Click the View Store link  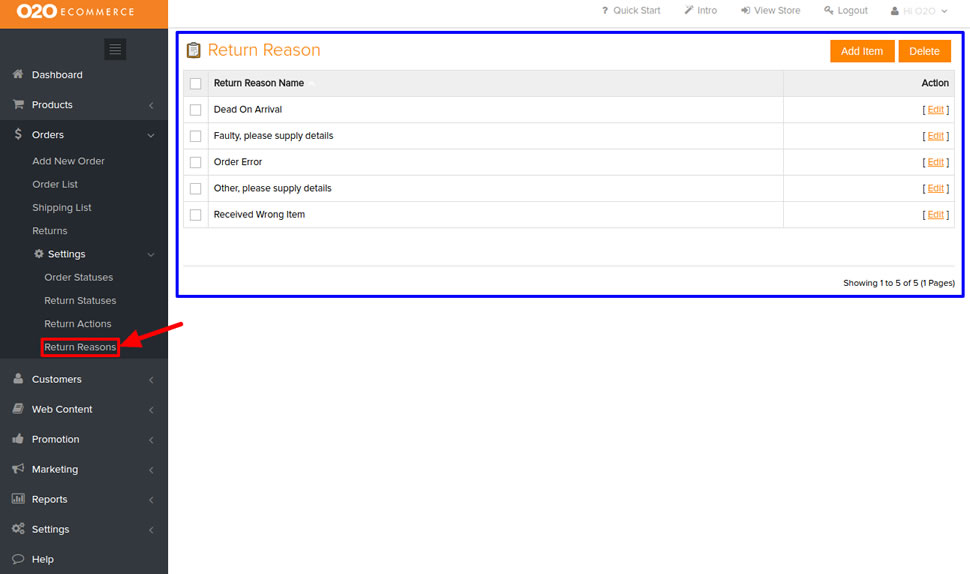pos(777,11)
